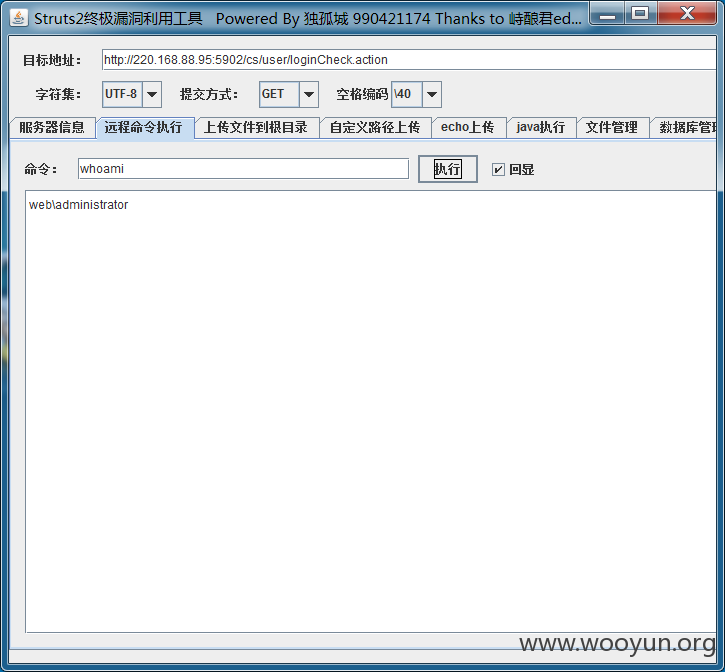Switch to the 数据库管理 tab
Viewport: 725px width, 672px height.
click(684, 127)
